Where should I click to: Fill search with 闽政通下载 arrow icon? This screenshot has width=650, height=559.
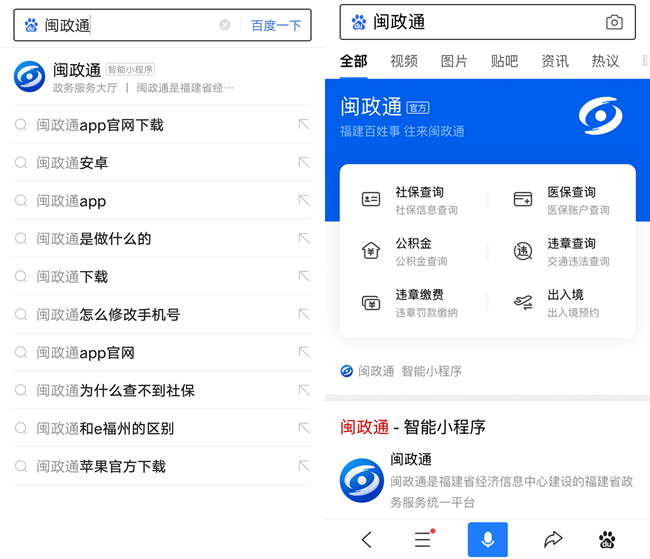click(x=304, y=276)
